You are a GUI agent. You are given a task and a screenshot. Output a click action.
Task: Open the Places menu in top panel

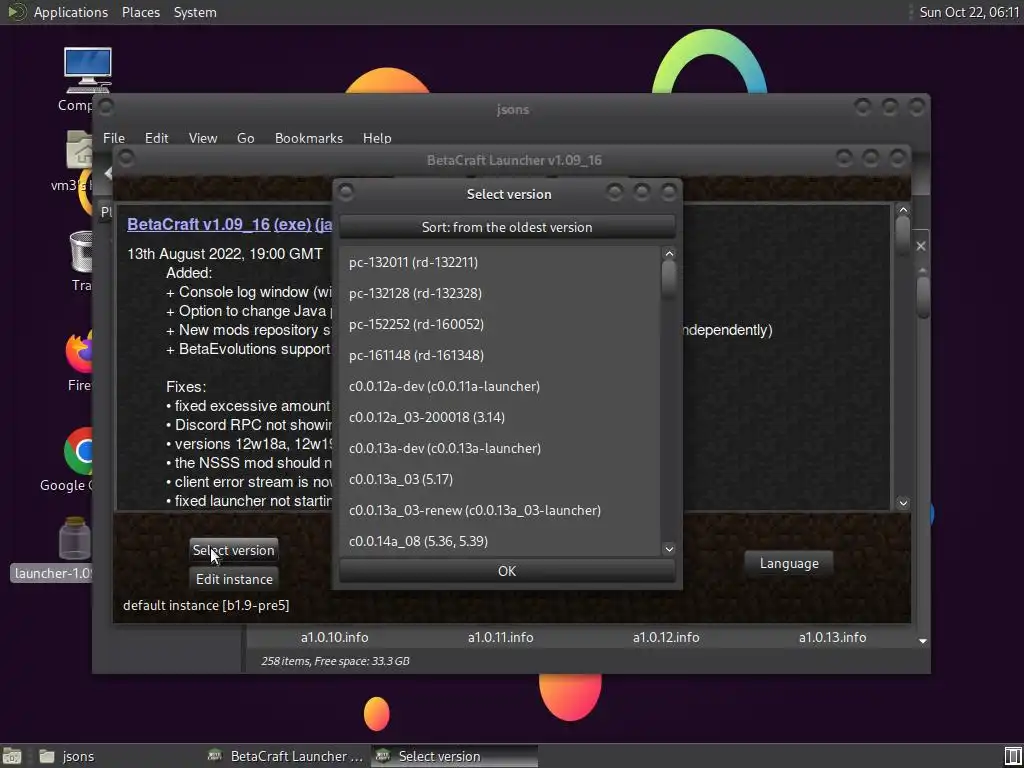pyautogui.click(x=141, y=12)
